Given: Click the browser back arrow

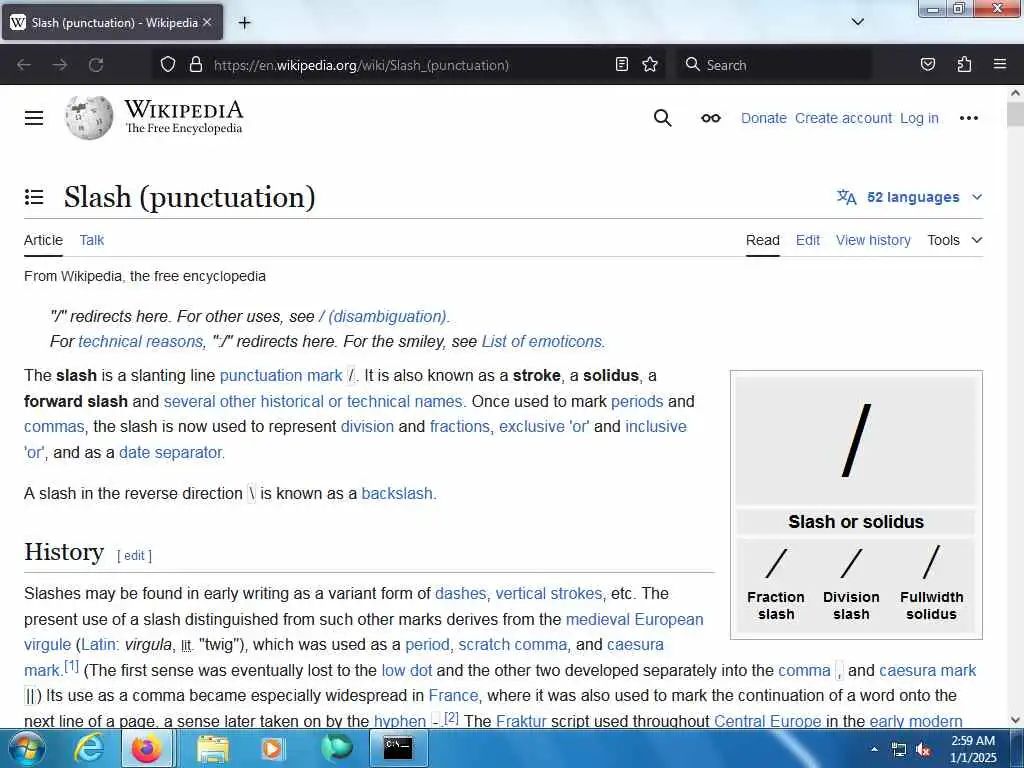Looking at the screenshot, I should point(24,65).
